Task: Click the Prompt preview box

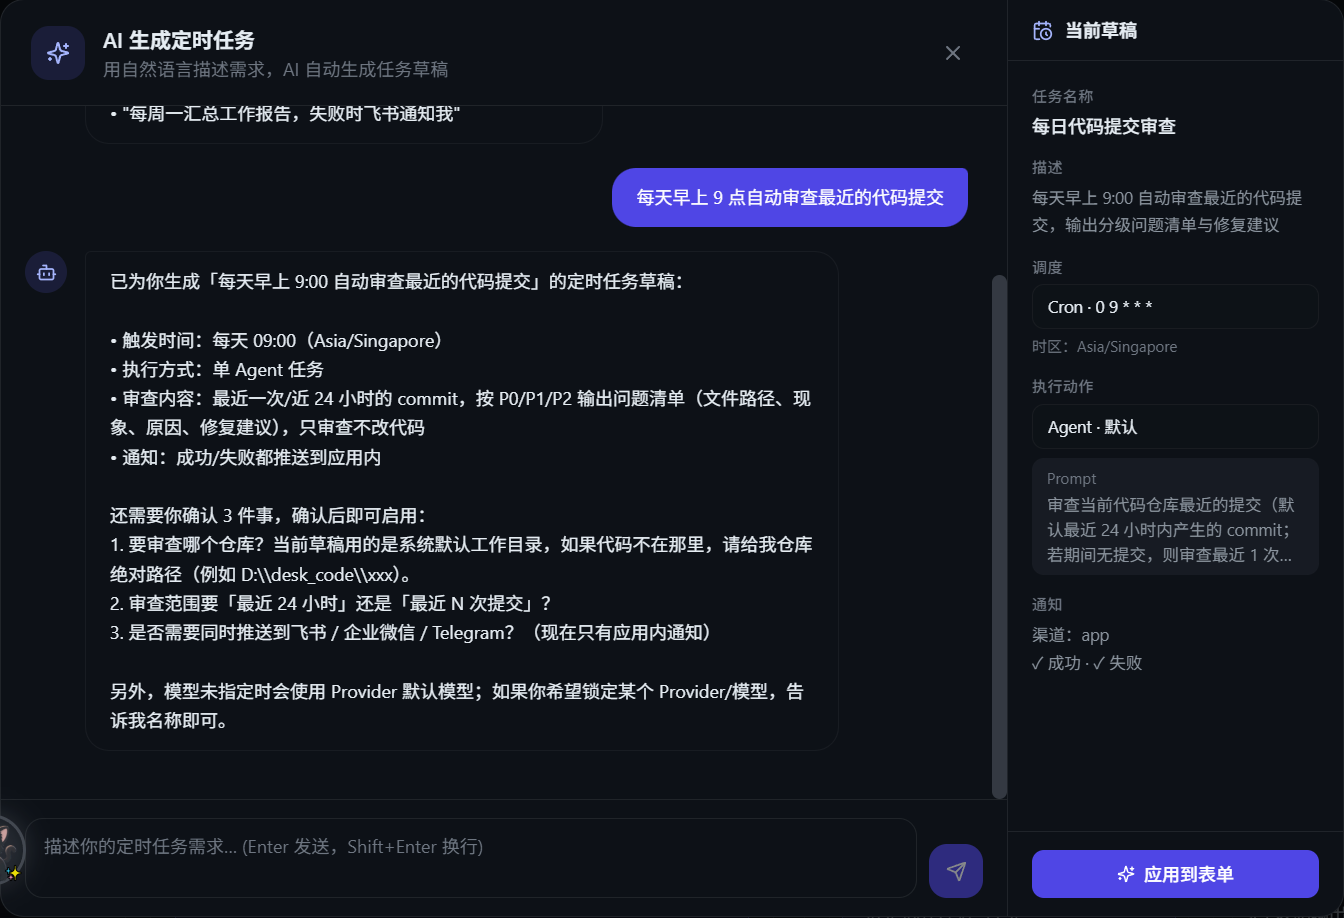Action: [1175, 516]
